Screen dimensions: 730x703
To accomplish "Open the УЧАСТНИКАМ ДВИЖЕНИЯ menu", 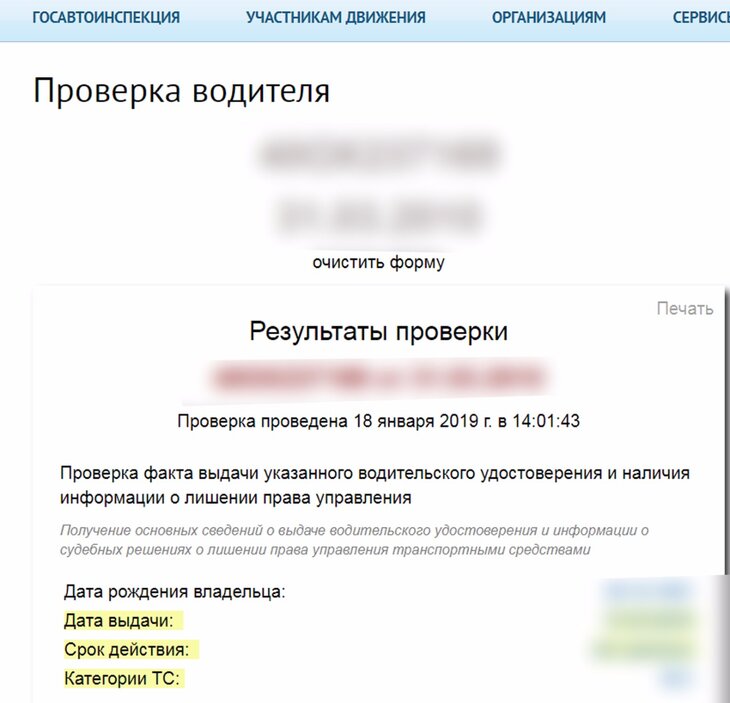I will (x=336, y=18).
